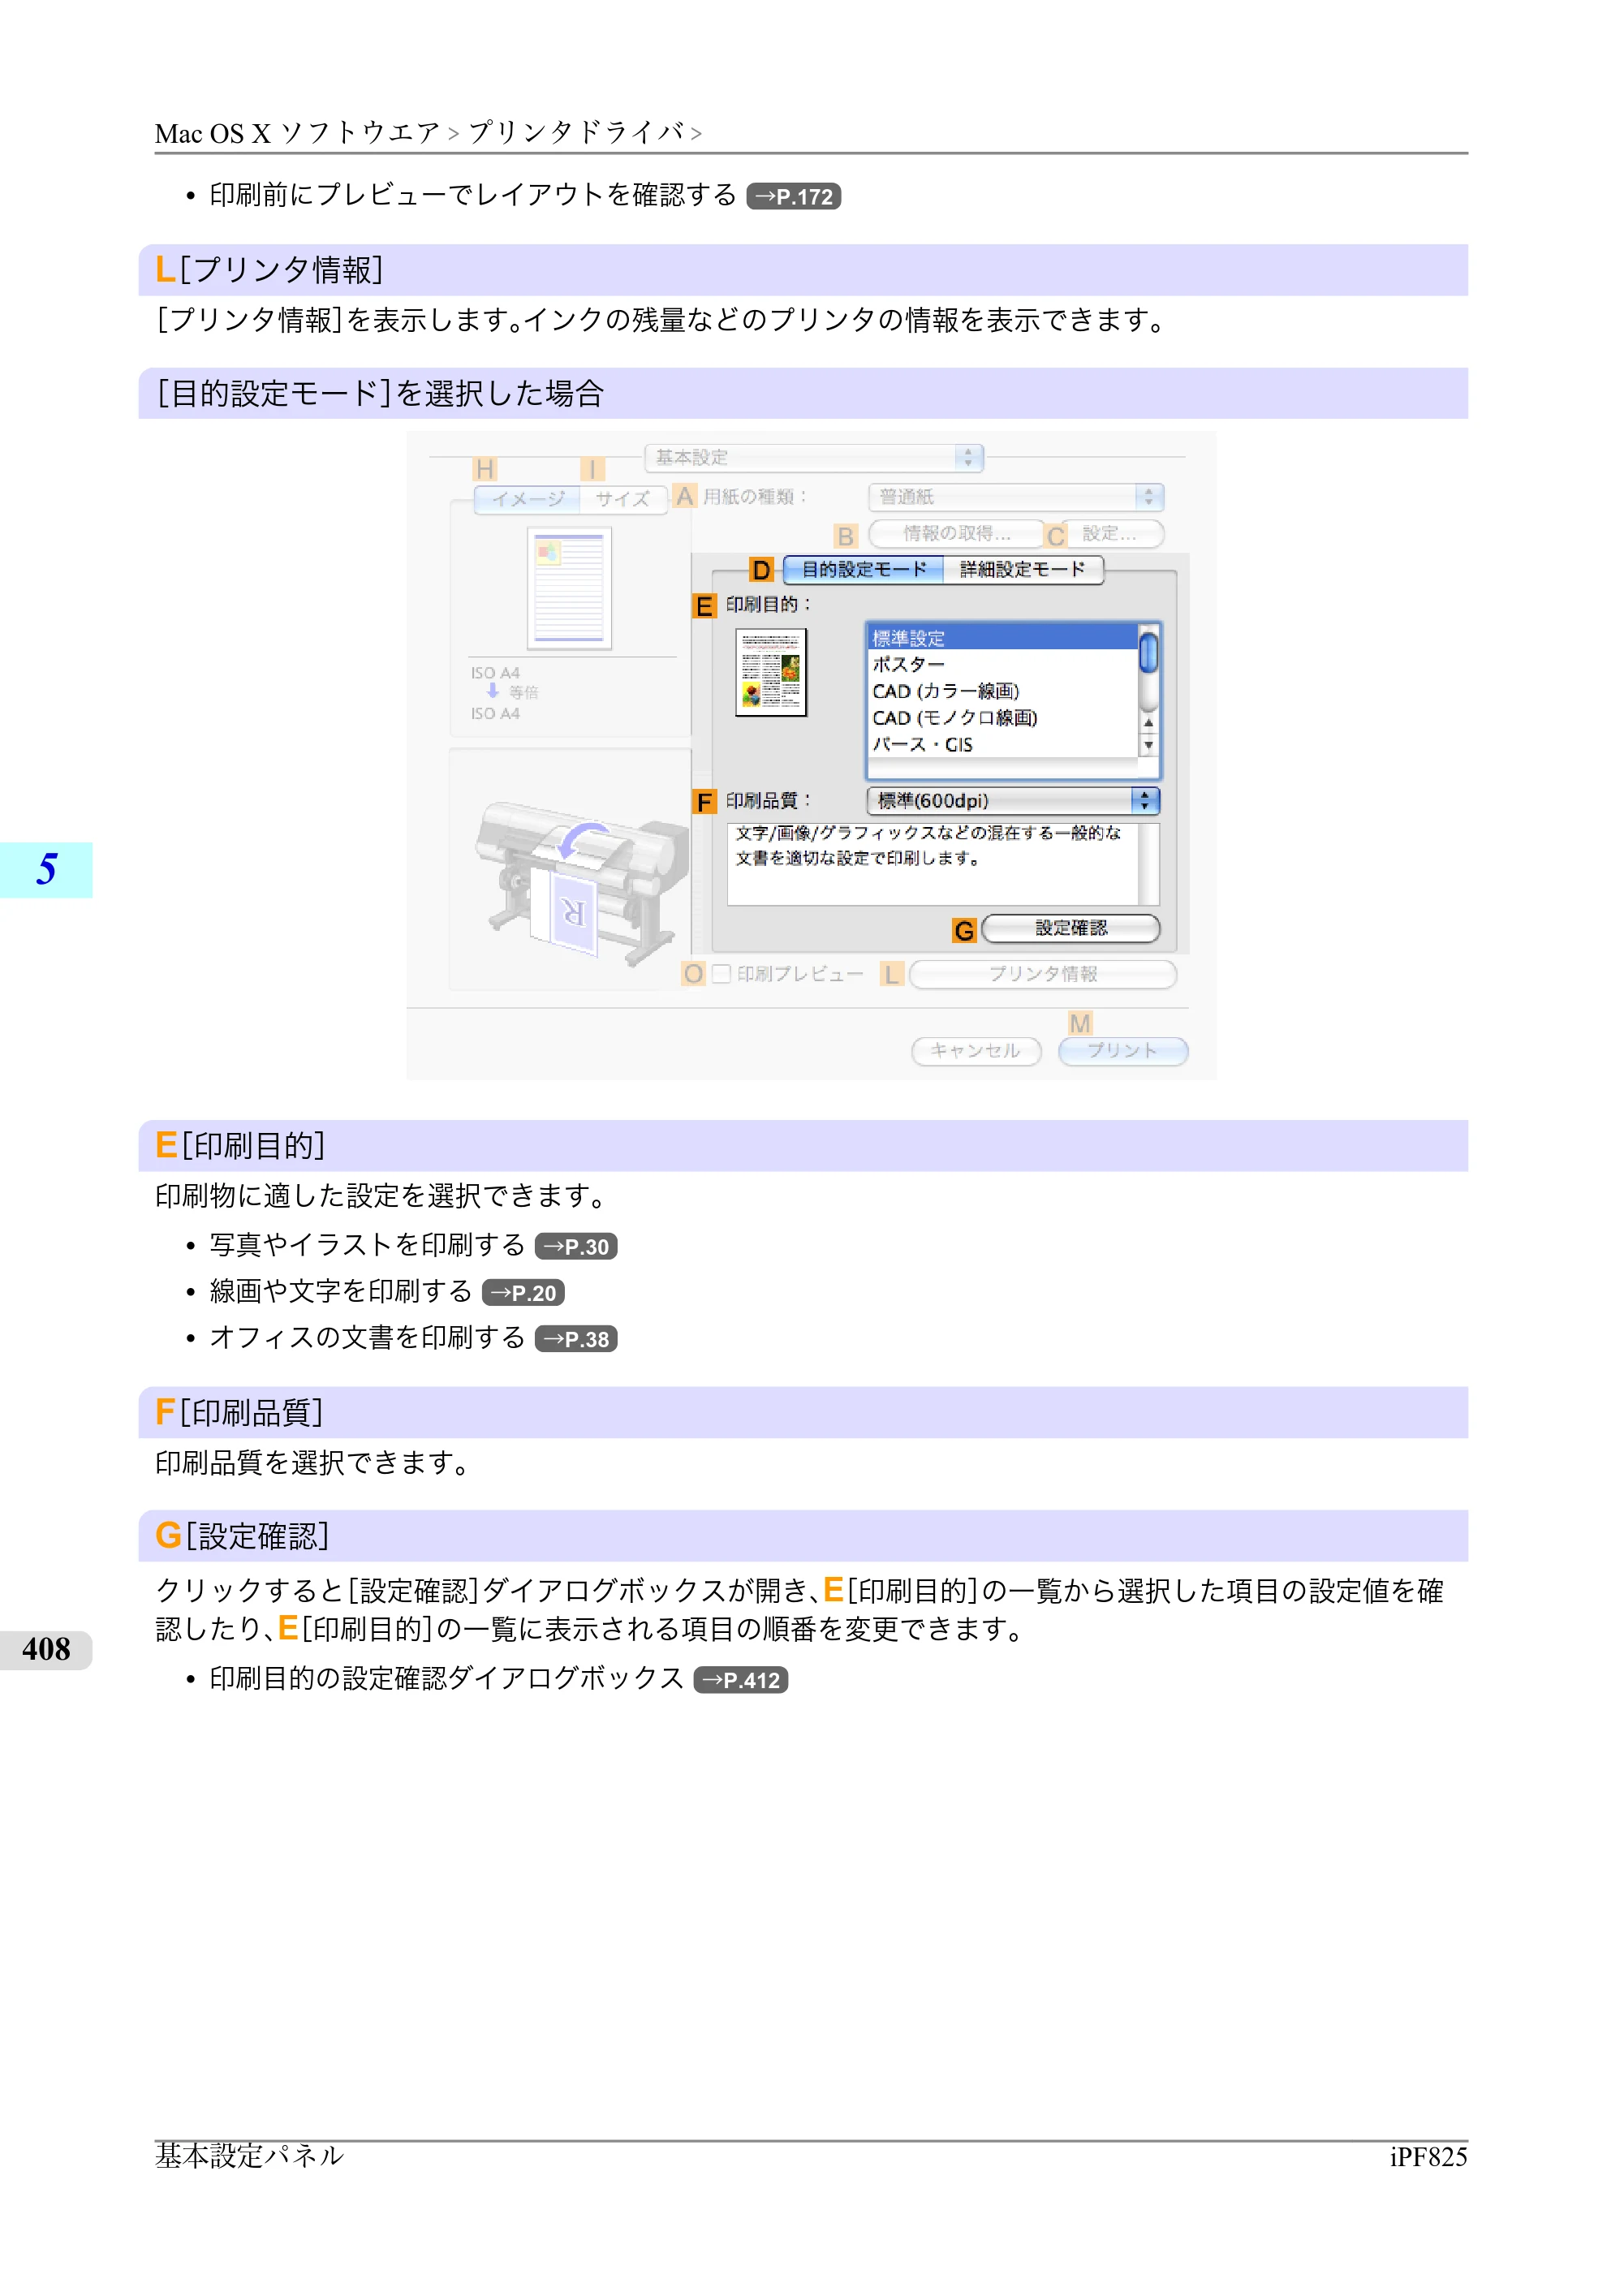This screenshot has height=2296, width=1624.
Task: Toggle the 印刷プレビュー checkbox
Action: [722, 974]
